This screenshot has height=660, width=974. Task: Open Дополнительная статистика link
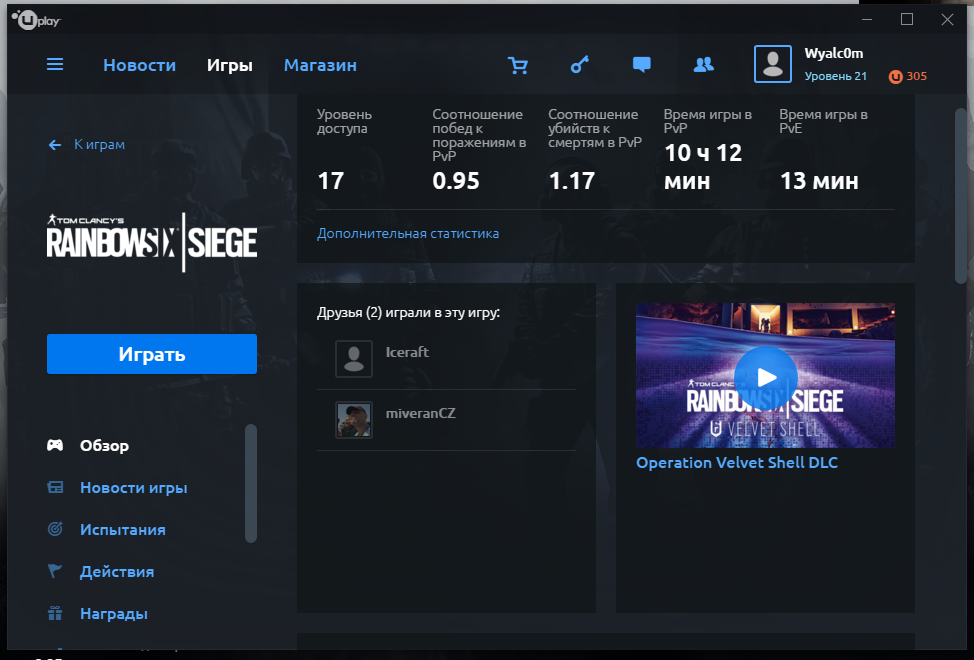408,233
